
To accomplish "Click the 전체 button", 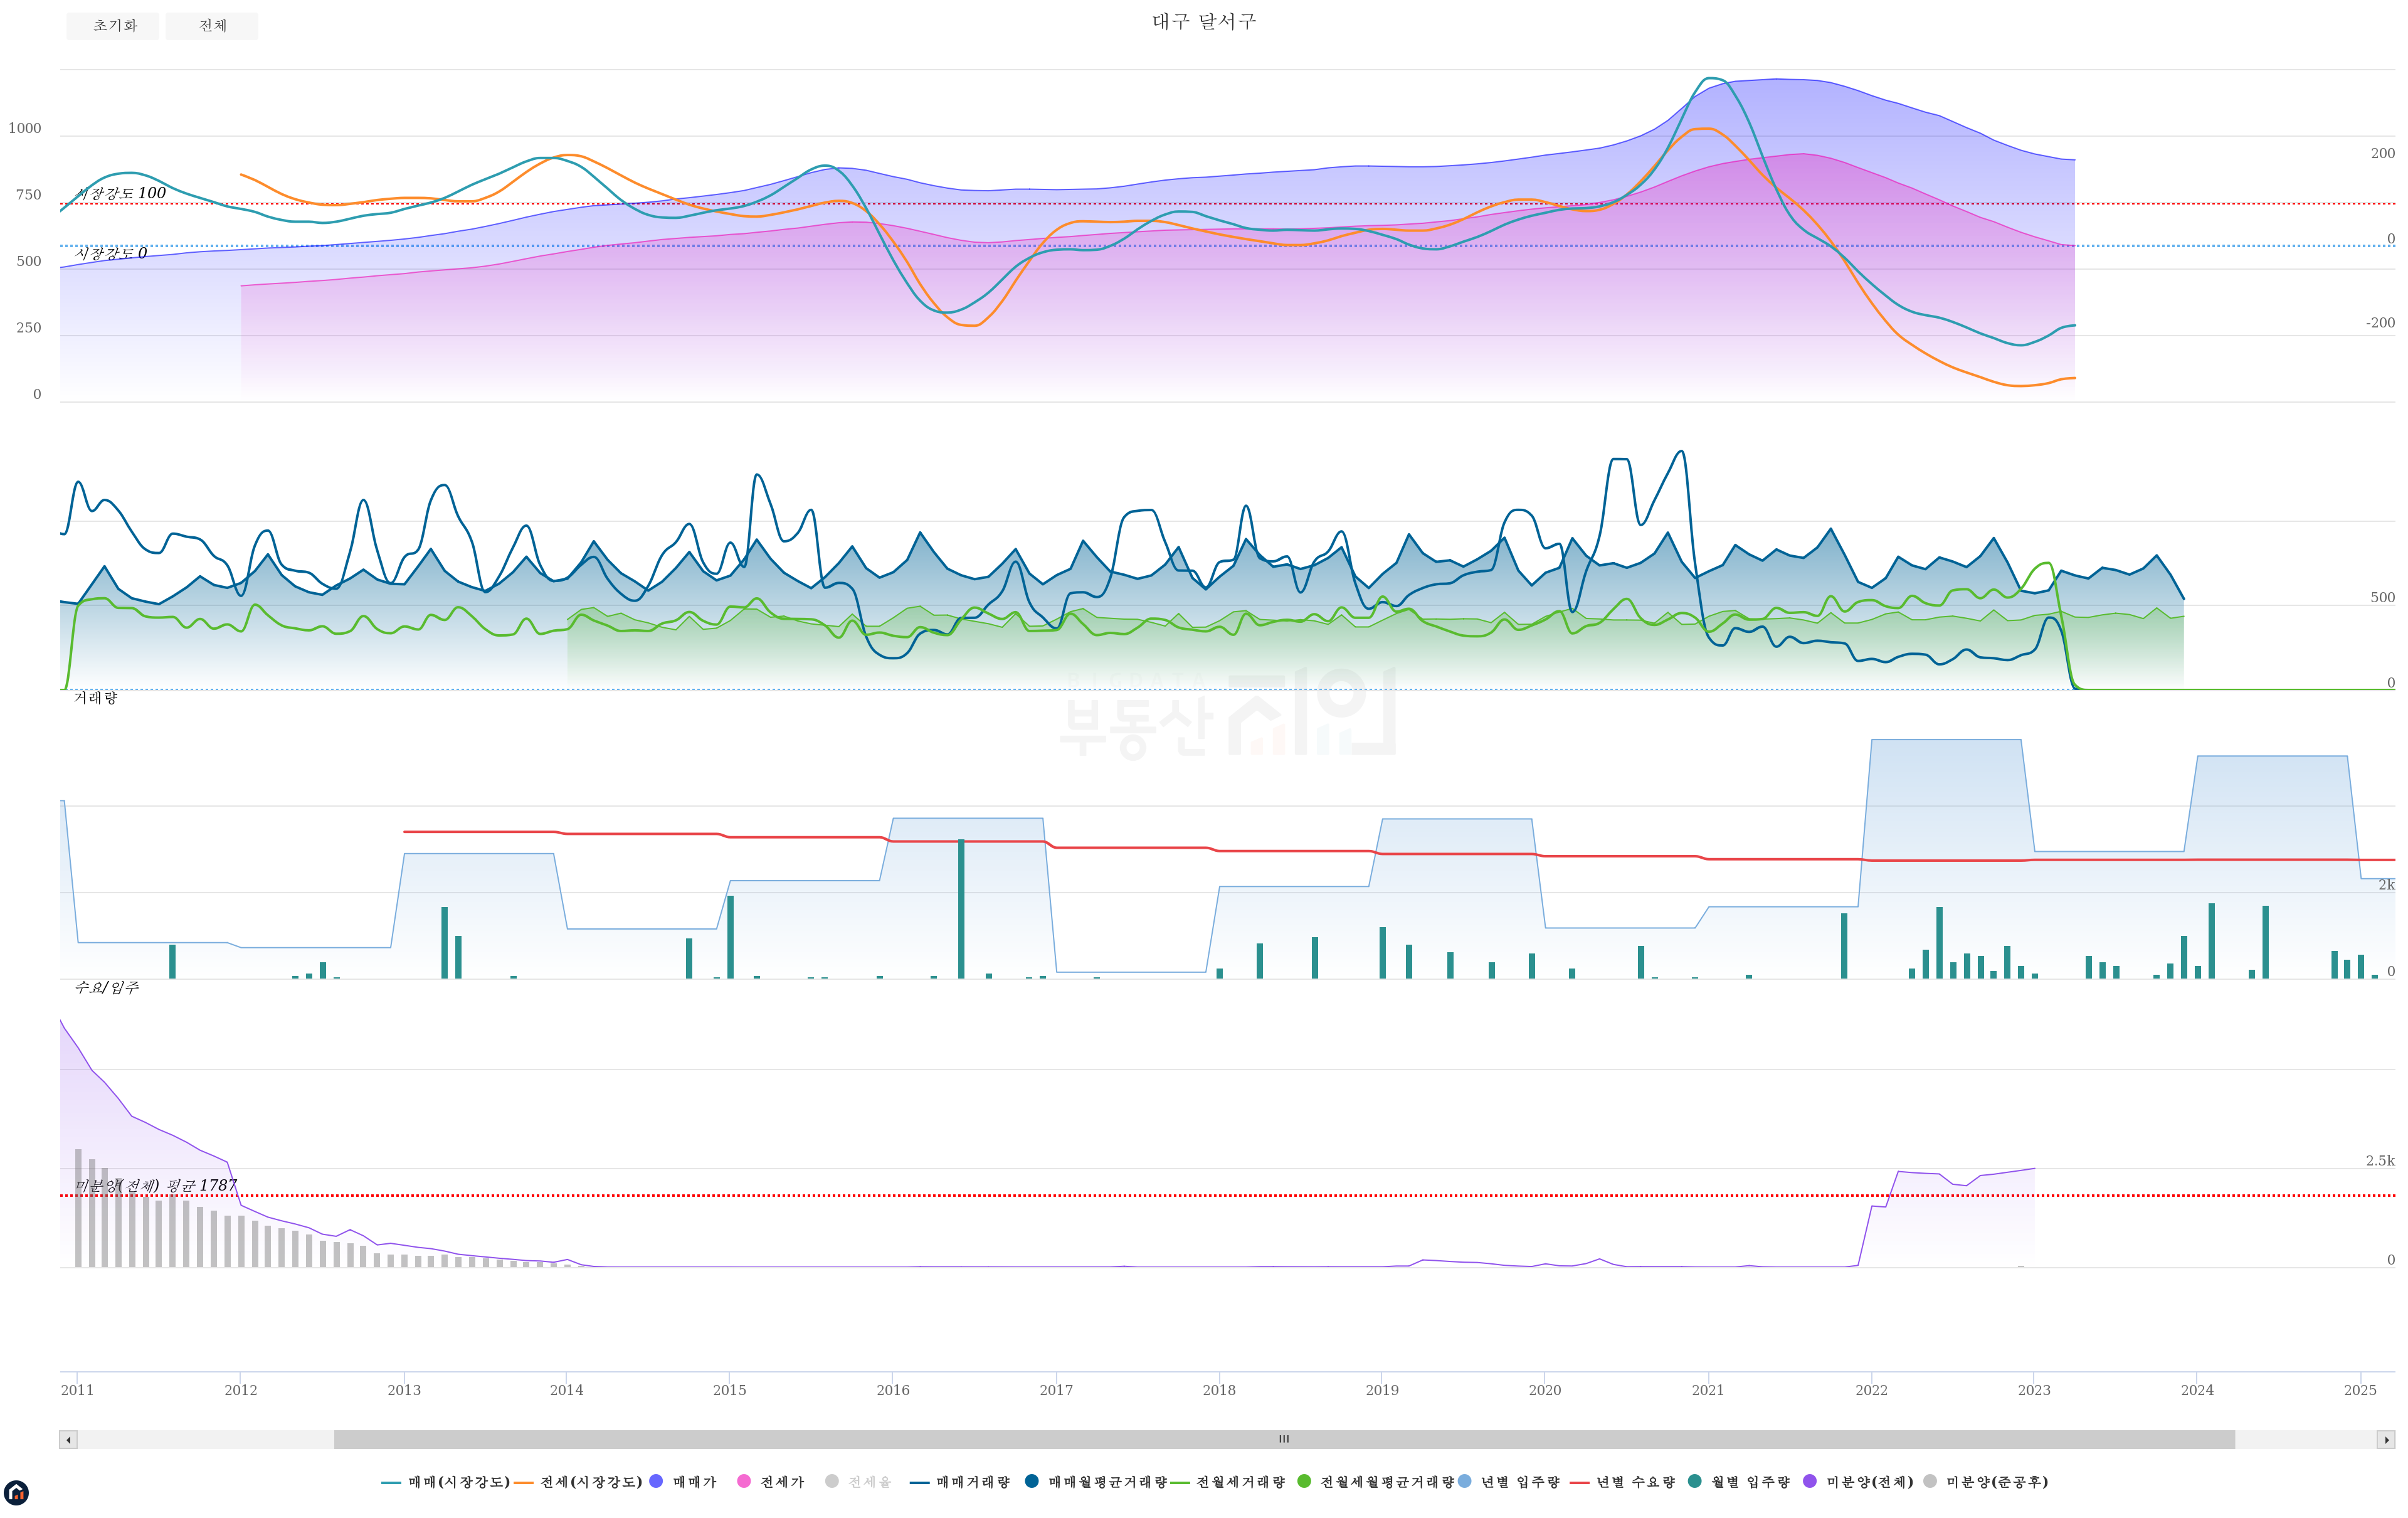I will (x=212, y=26).
